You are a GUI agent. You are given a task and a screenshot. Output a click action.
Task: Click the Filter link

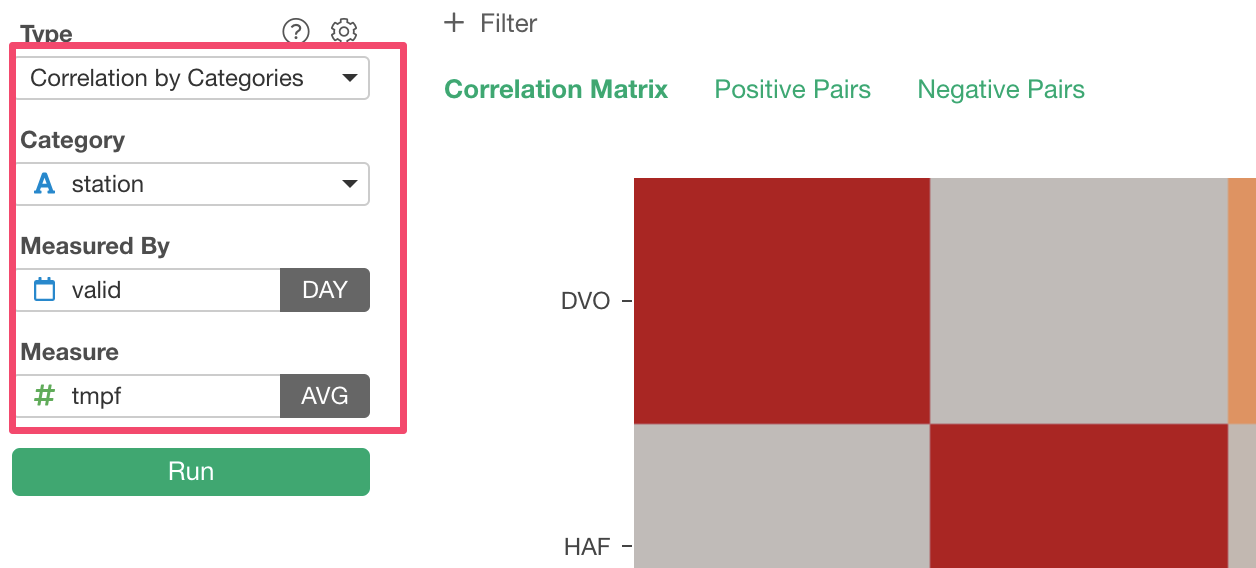tap(508, 23)
